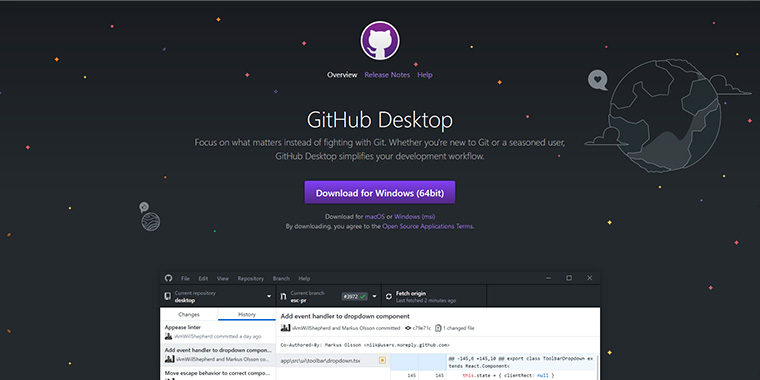Click the Current repository device icon
The height and width of the screenshot is (380, 760).
click(168, 296)
